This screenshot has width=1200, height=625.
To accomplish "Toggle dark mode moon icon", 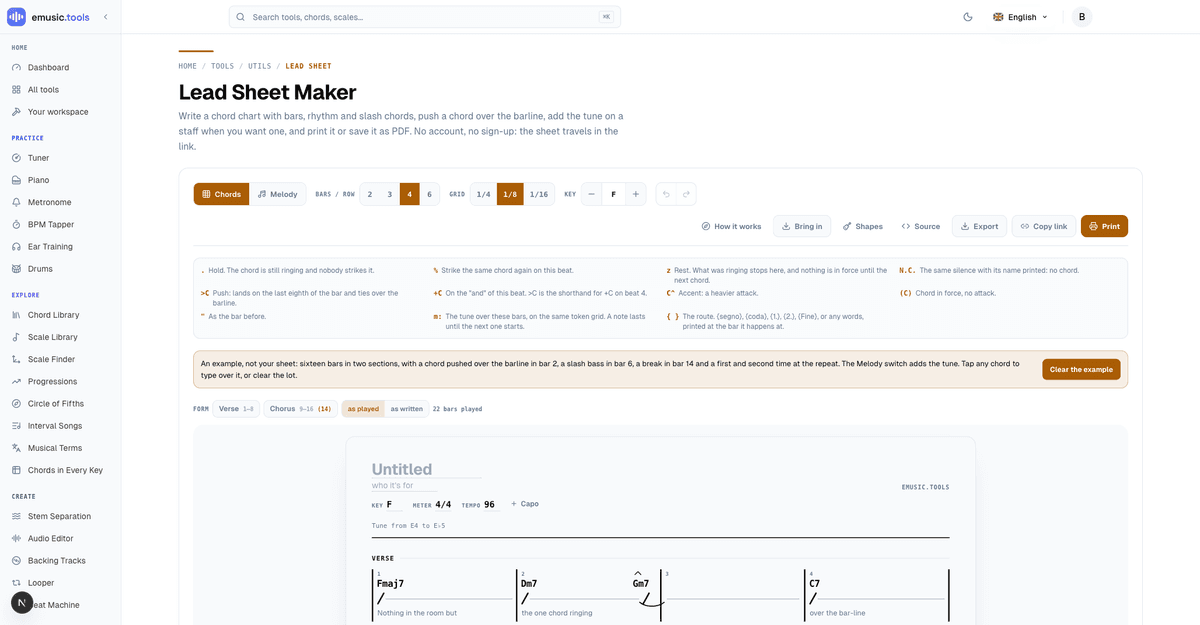I will point(967,17).
